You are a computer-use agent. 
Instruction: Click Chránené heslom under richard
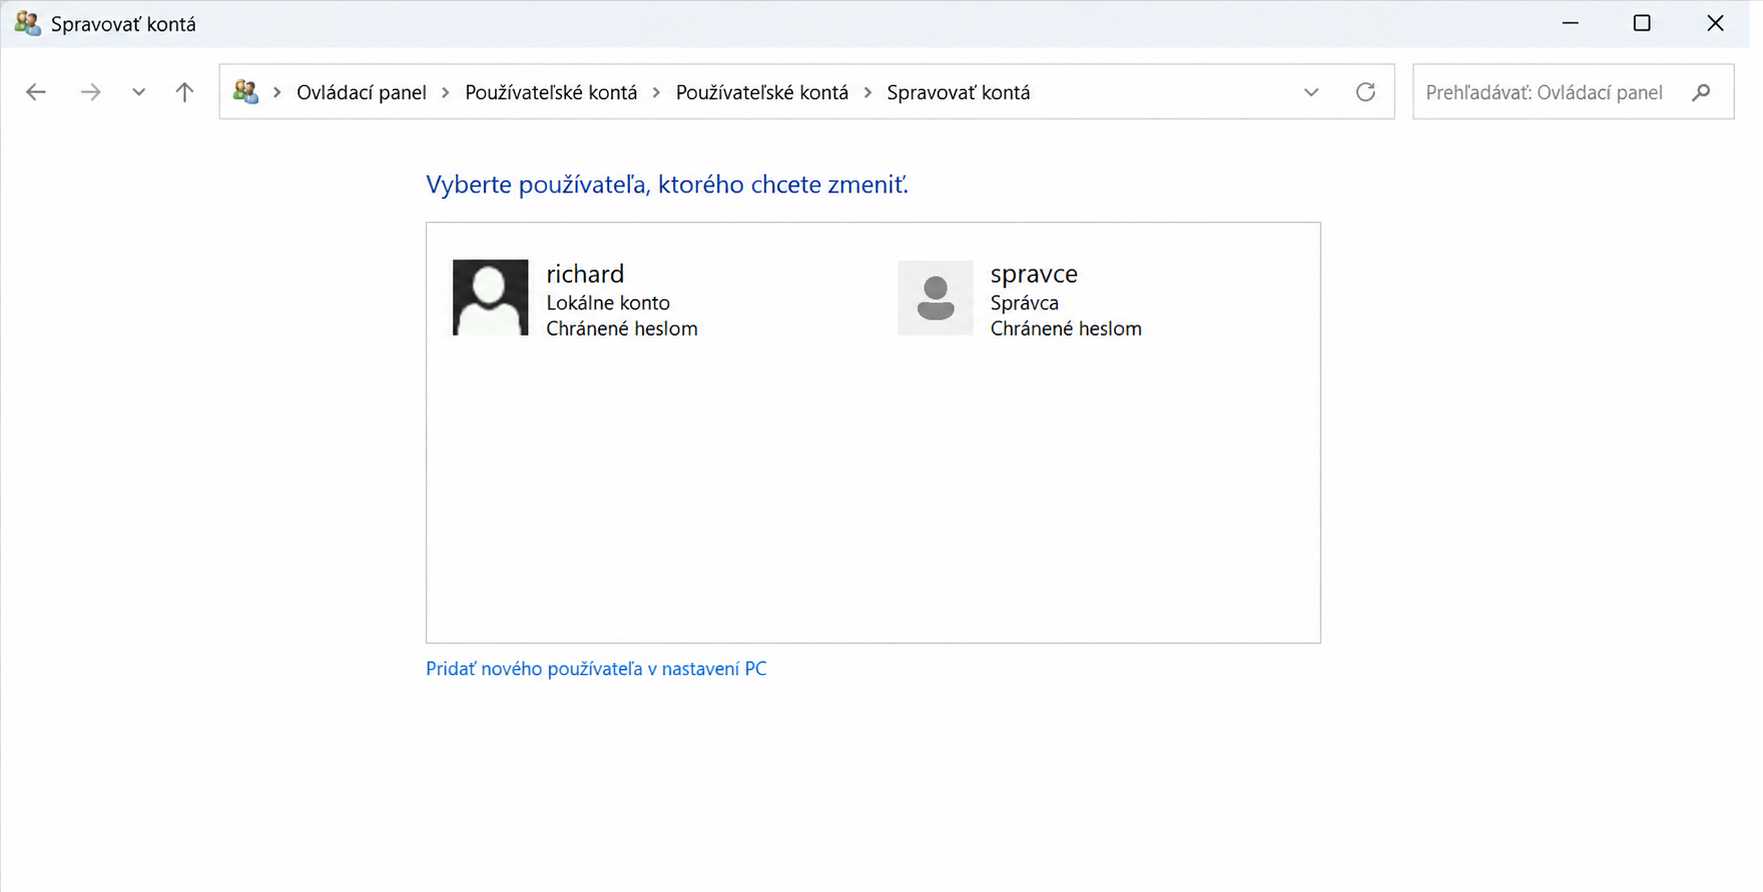point(622,328)
